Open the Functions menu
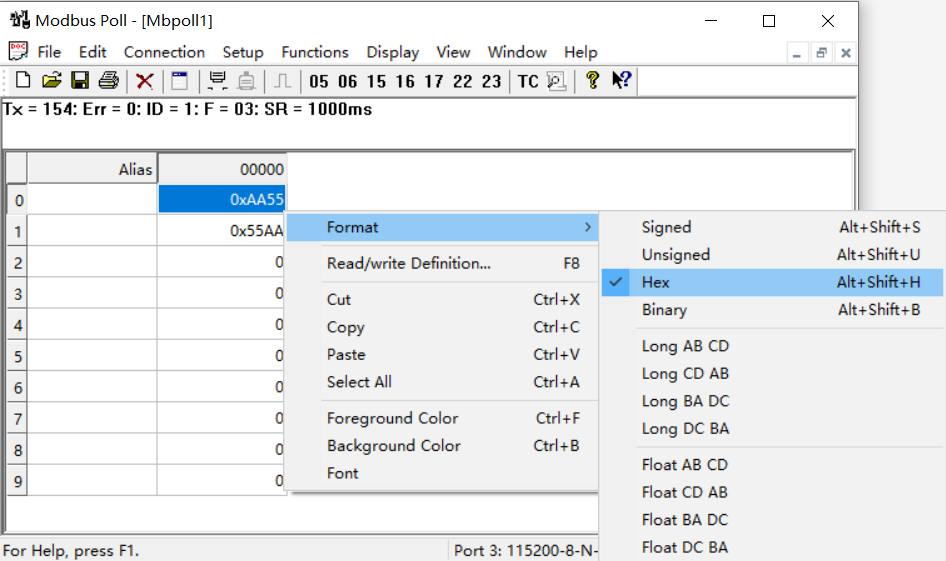This screenshot has width=946, height=561. tap(315, 52)
